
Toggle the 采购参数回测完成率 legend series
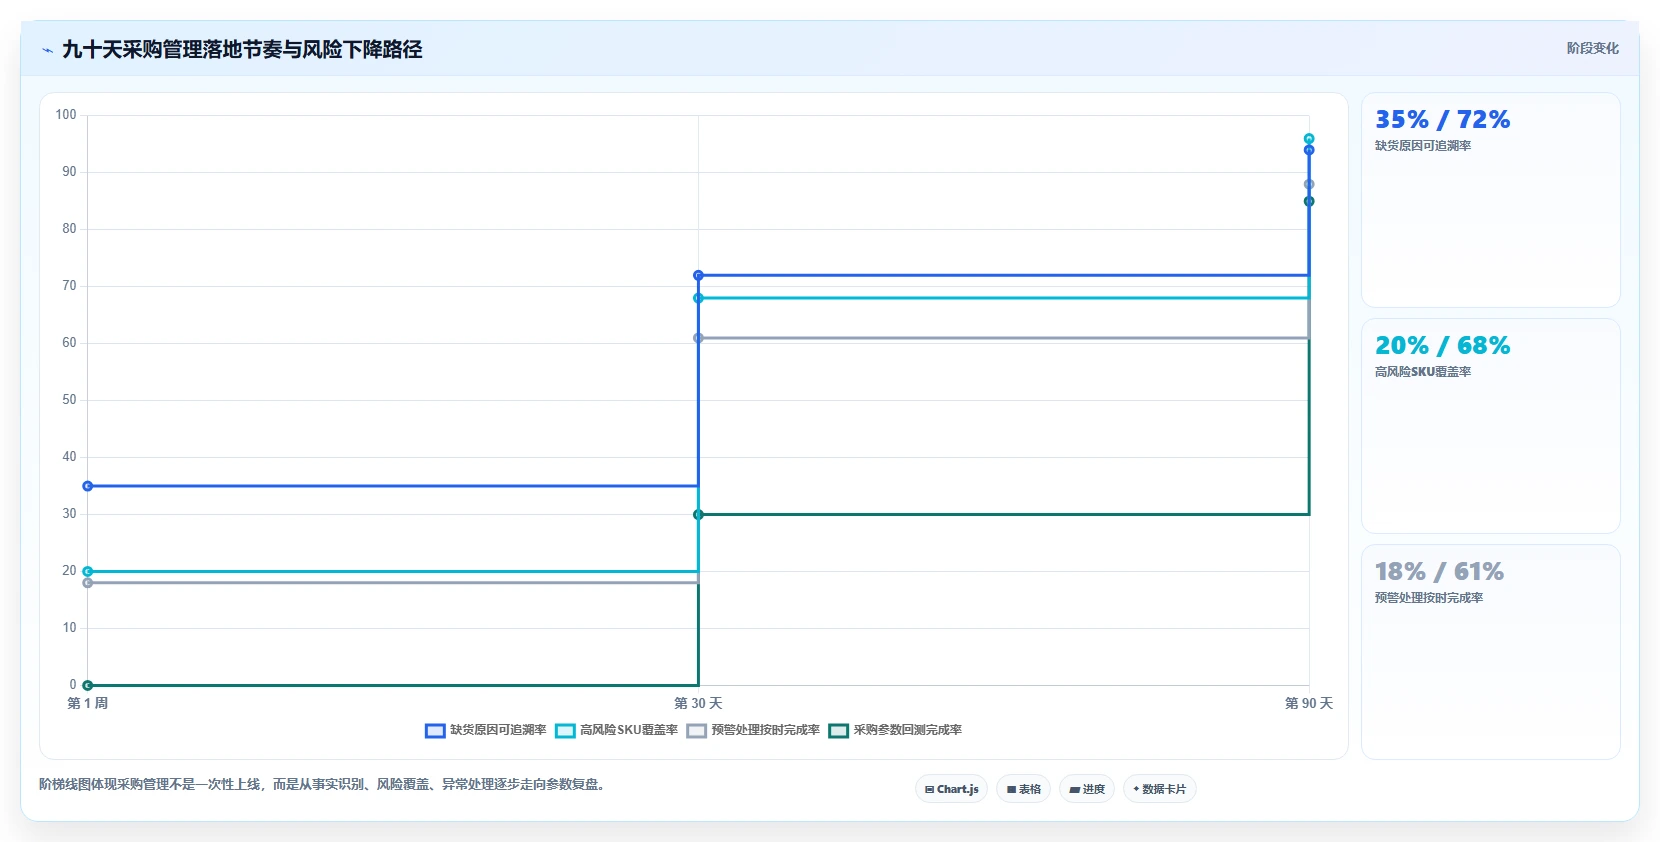point(895,731)
